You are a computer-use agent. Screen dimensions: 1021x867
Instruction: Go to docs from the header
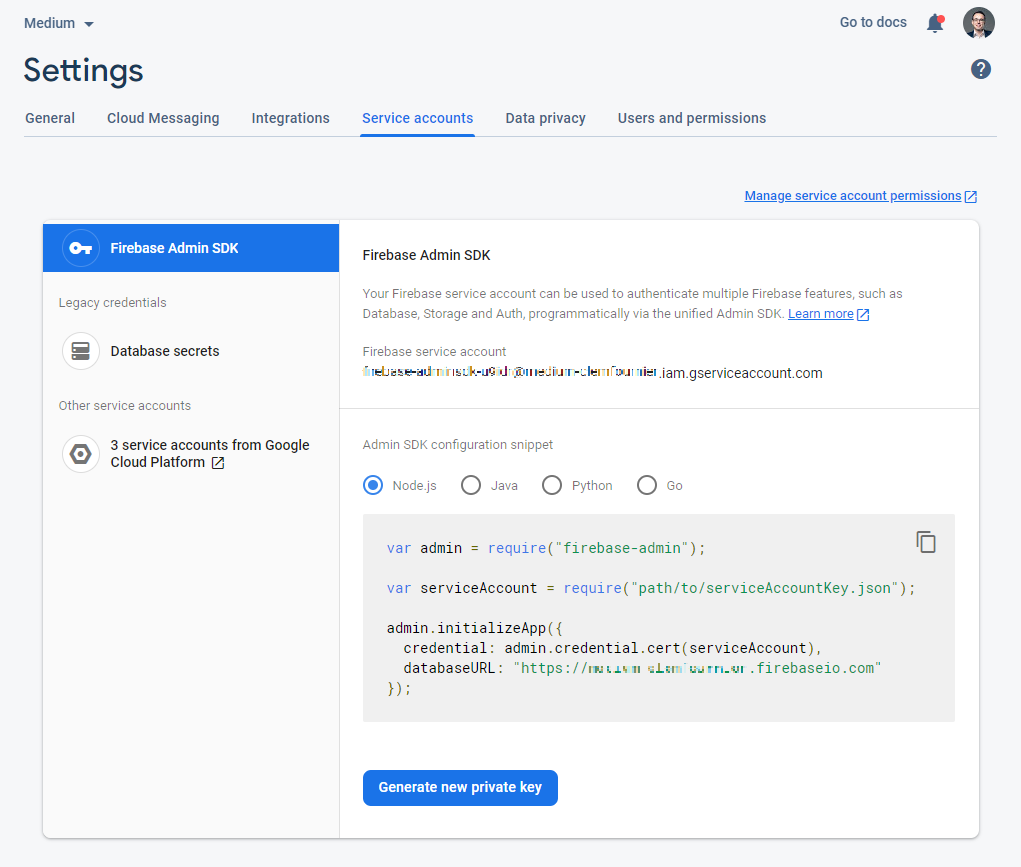pyautogui.click(x=872, y=21)
